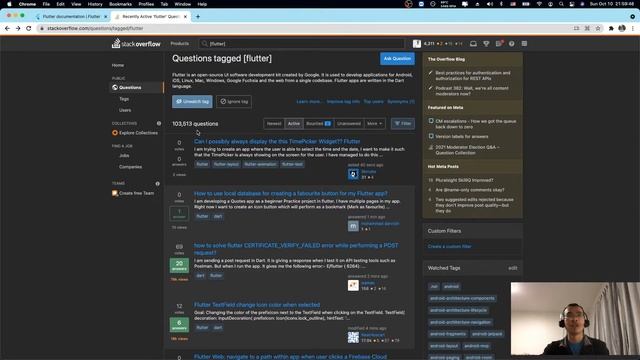Open the Improve tag info link
The height and width of the screenshot is (360, 640).
343,101
